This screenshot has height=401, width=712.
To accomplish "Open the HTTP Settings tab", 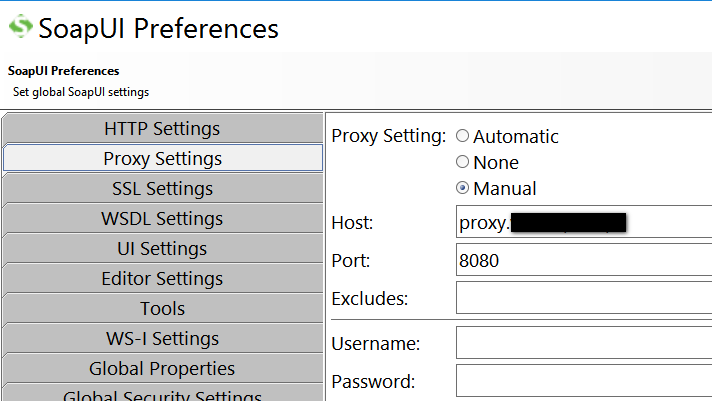I will [162, 129].
